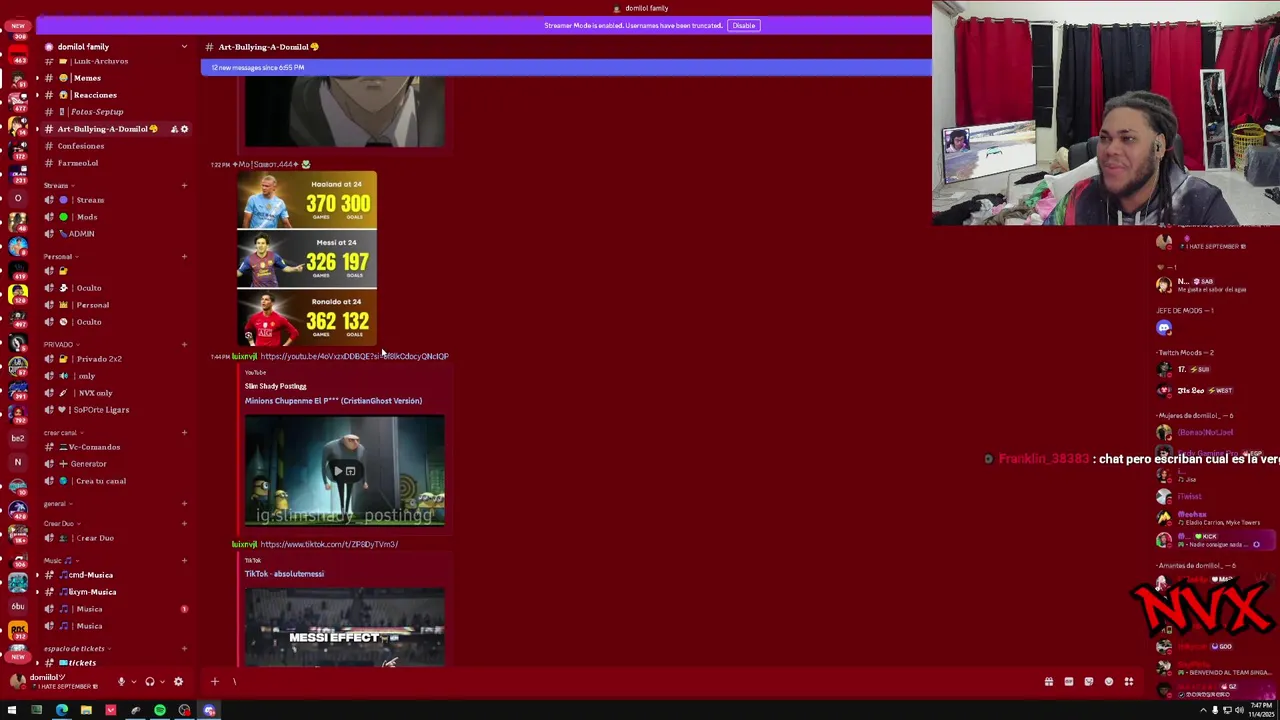1280x720 pixels.
Task: Add a channel to the Stream category
Action: [184, 185]
